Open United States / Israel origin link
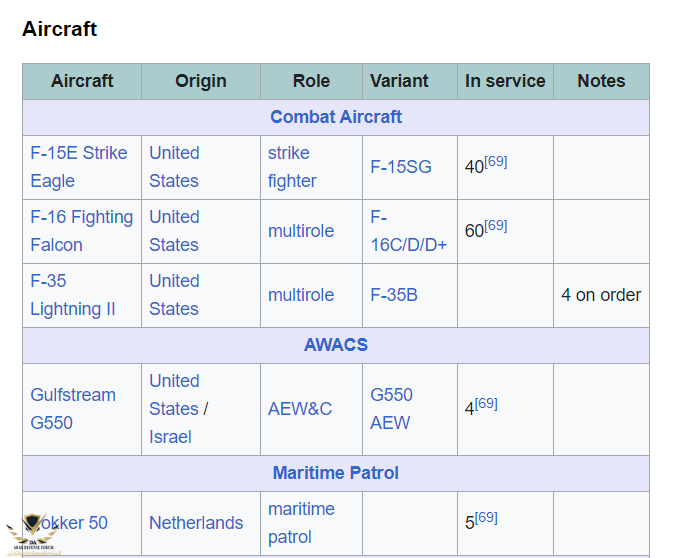The height and width of the screenshot is (558, 673). 179,409
